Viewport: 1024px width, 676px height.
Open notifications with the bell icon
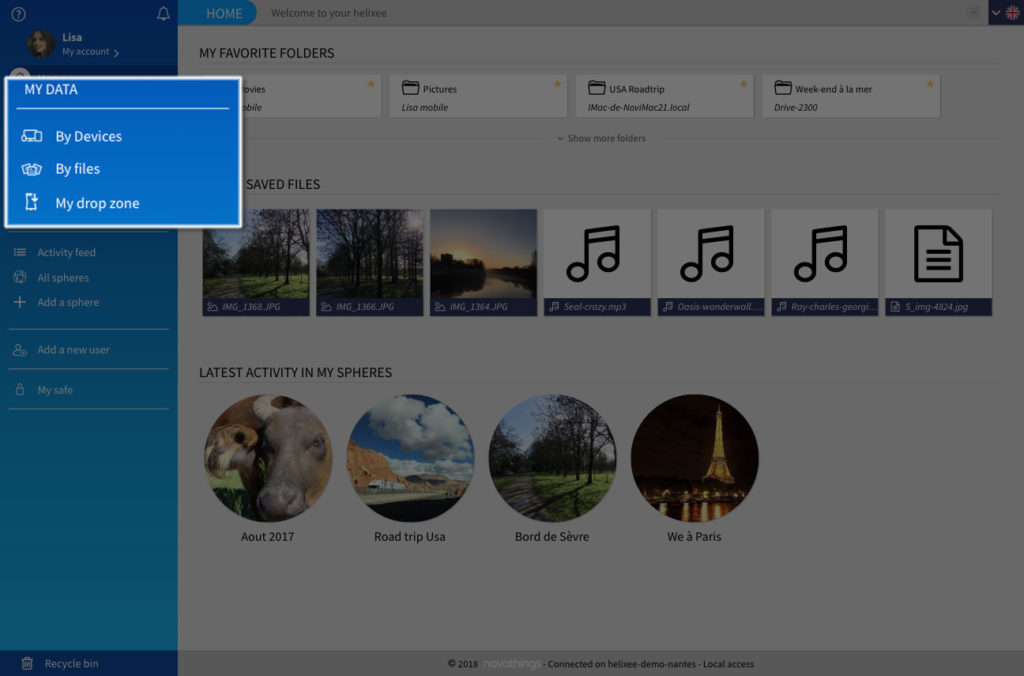[163, 14]
